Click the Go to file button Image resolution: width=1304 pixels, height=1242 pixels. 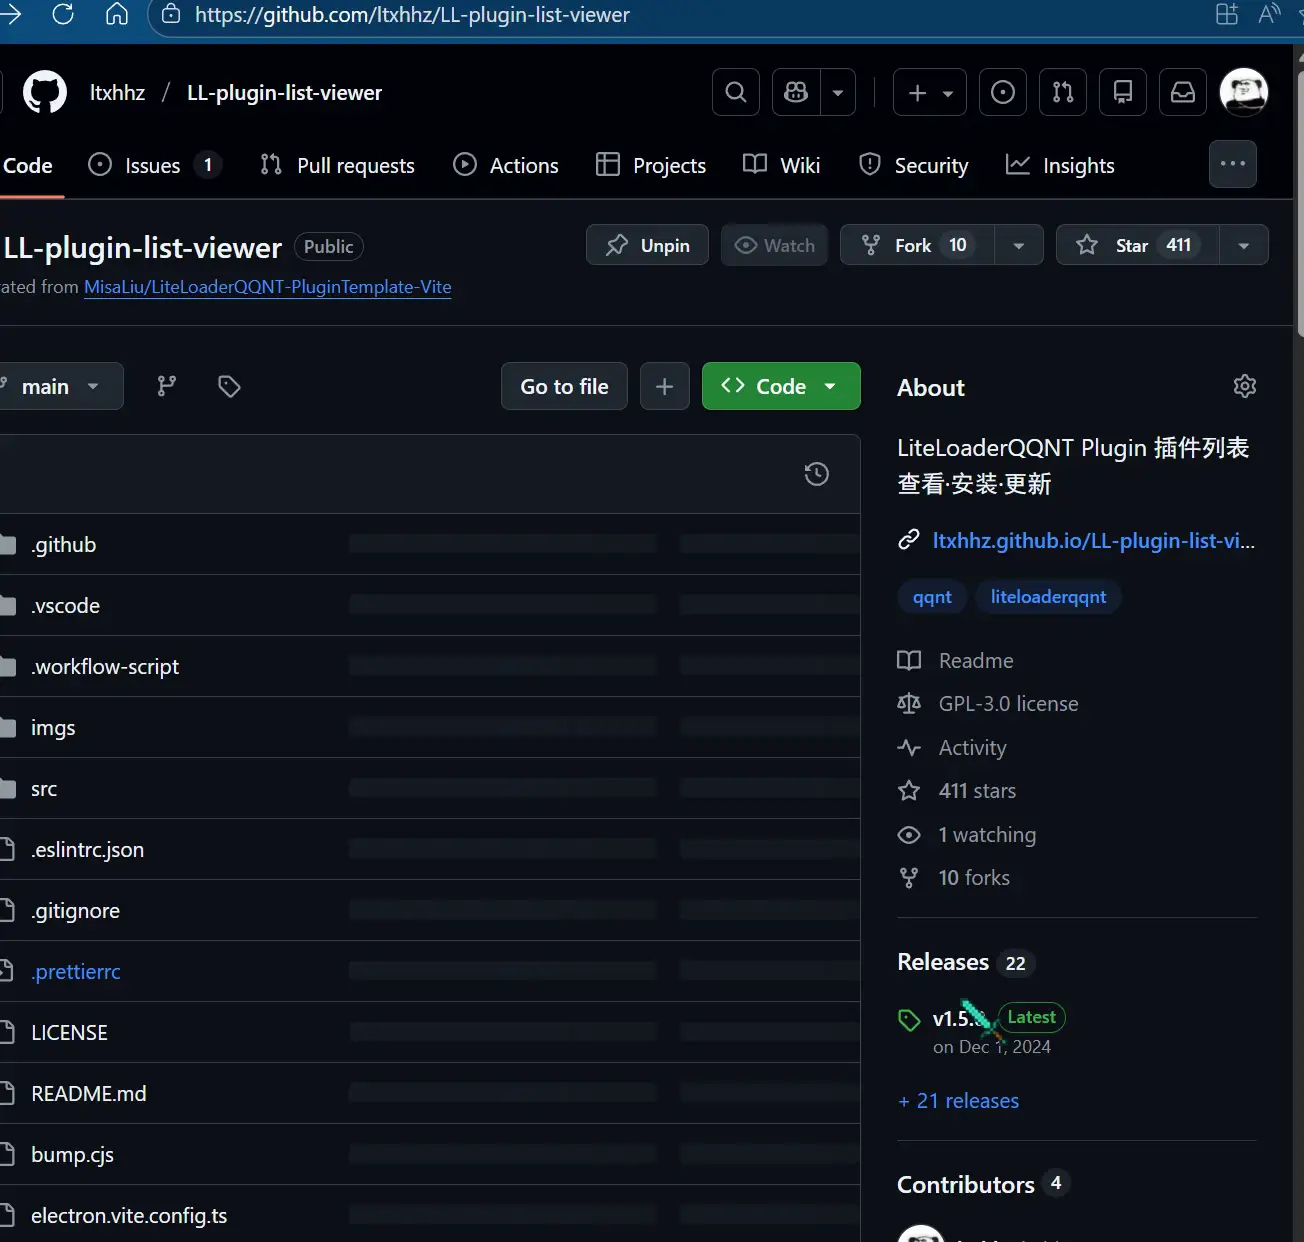pyautogui.click(x=564, y=386)
